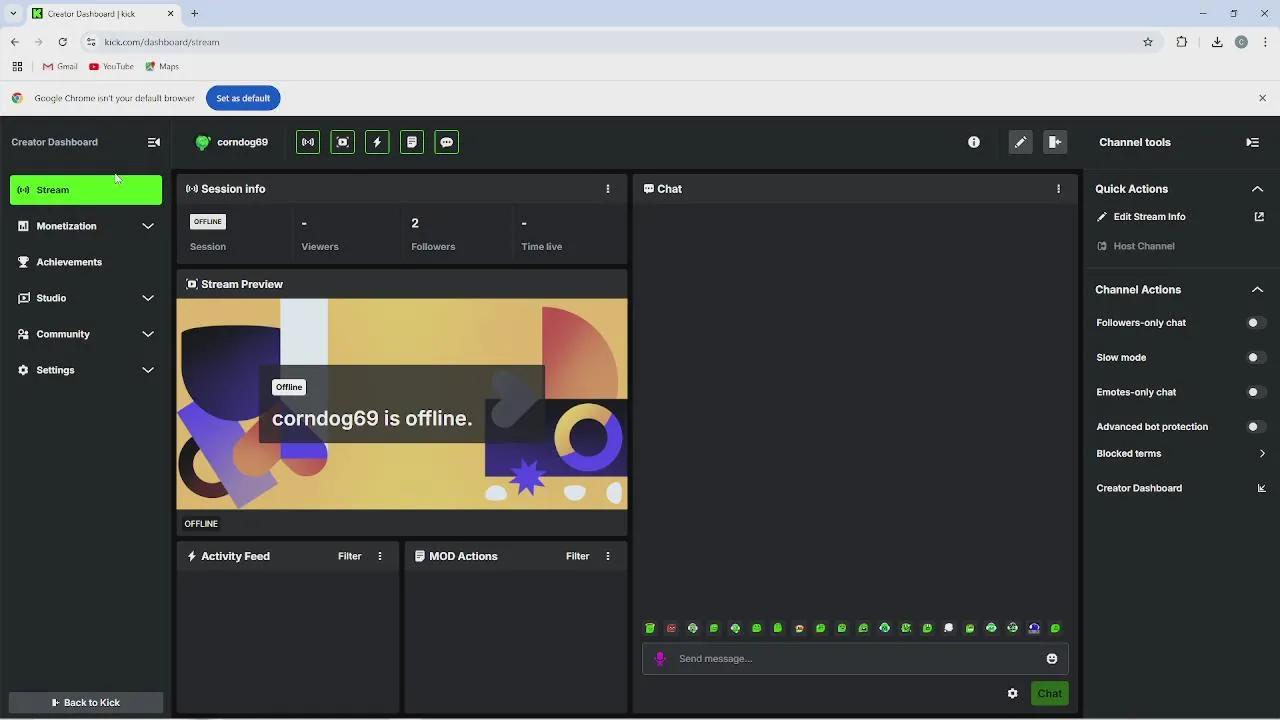Viewport: 1280px width, 720px height.
Task: Enable Emotes-only chat switch
Action: pos(1255,392)
